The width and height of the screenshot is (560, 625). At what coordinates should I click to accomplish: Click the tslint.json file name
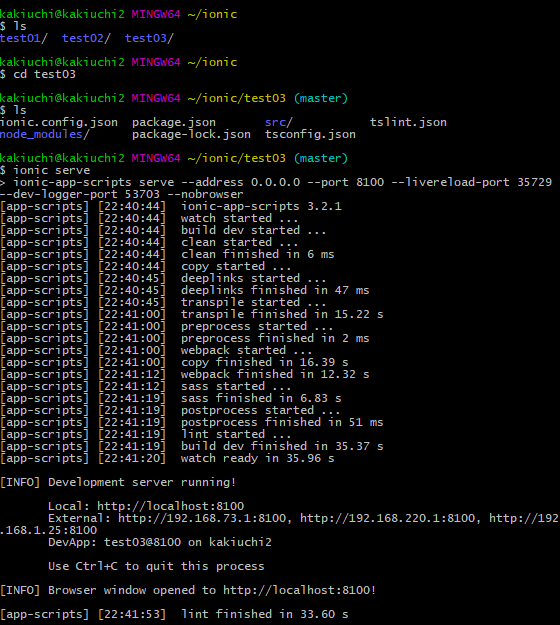coord(408,122)
